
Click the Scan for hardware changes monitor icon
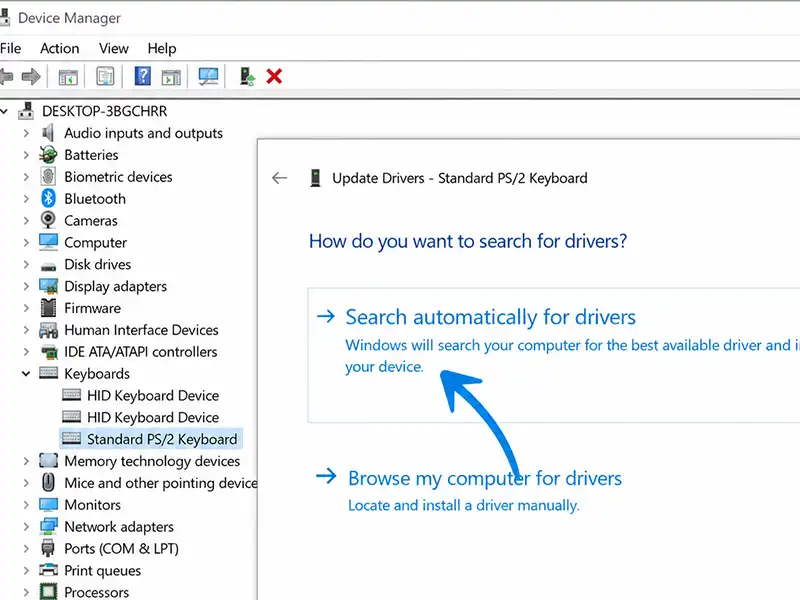(208, 77)
